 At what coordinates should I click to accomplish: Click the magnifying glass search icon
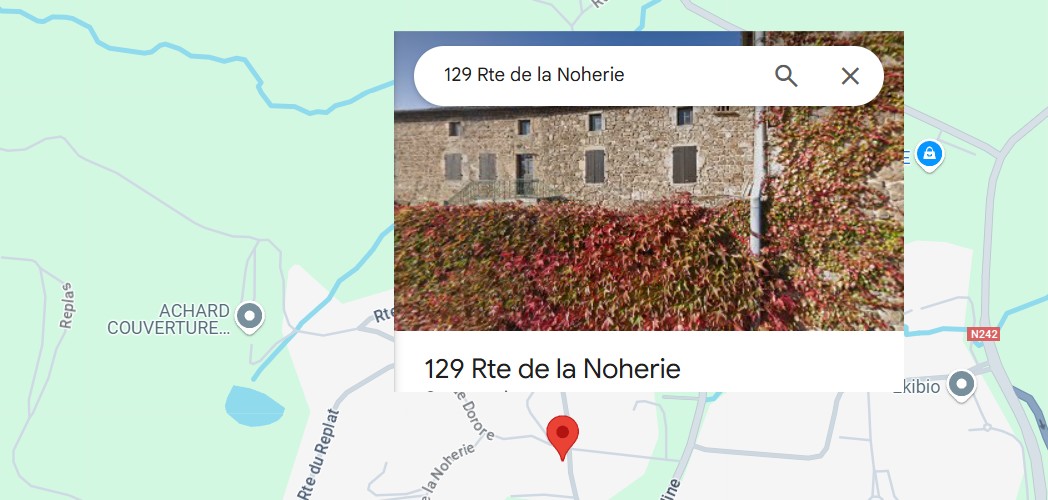click(x=786, y=76)
